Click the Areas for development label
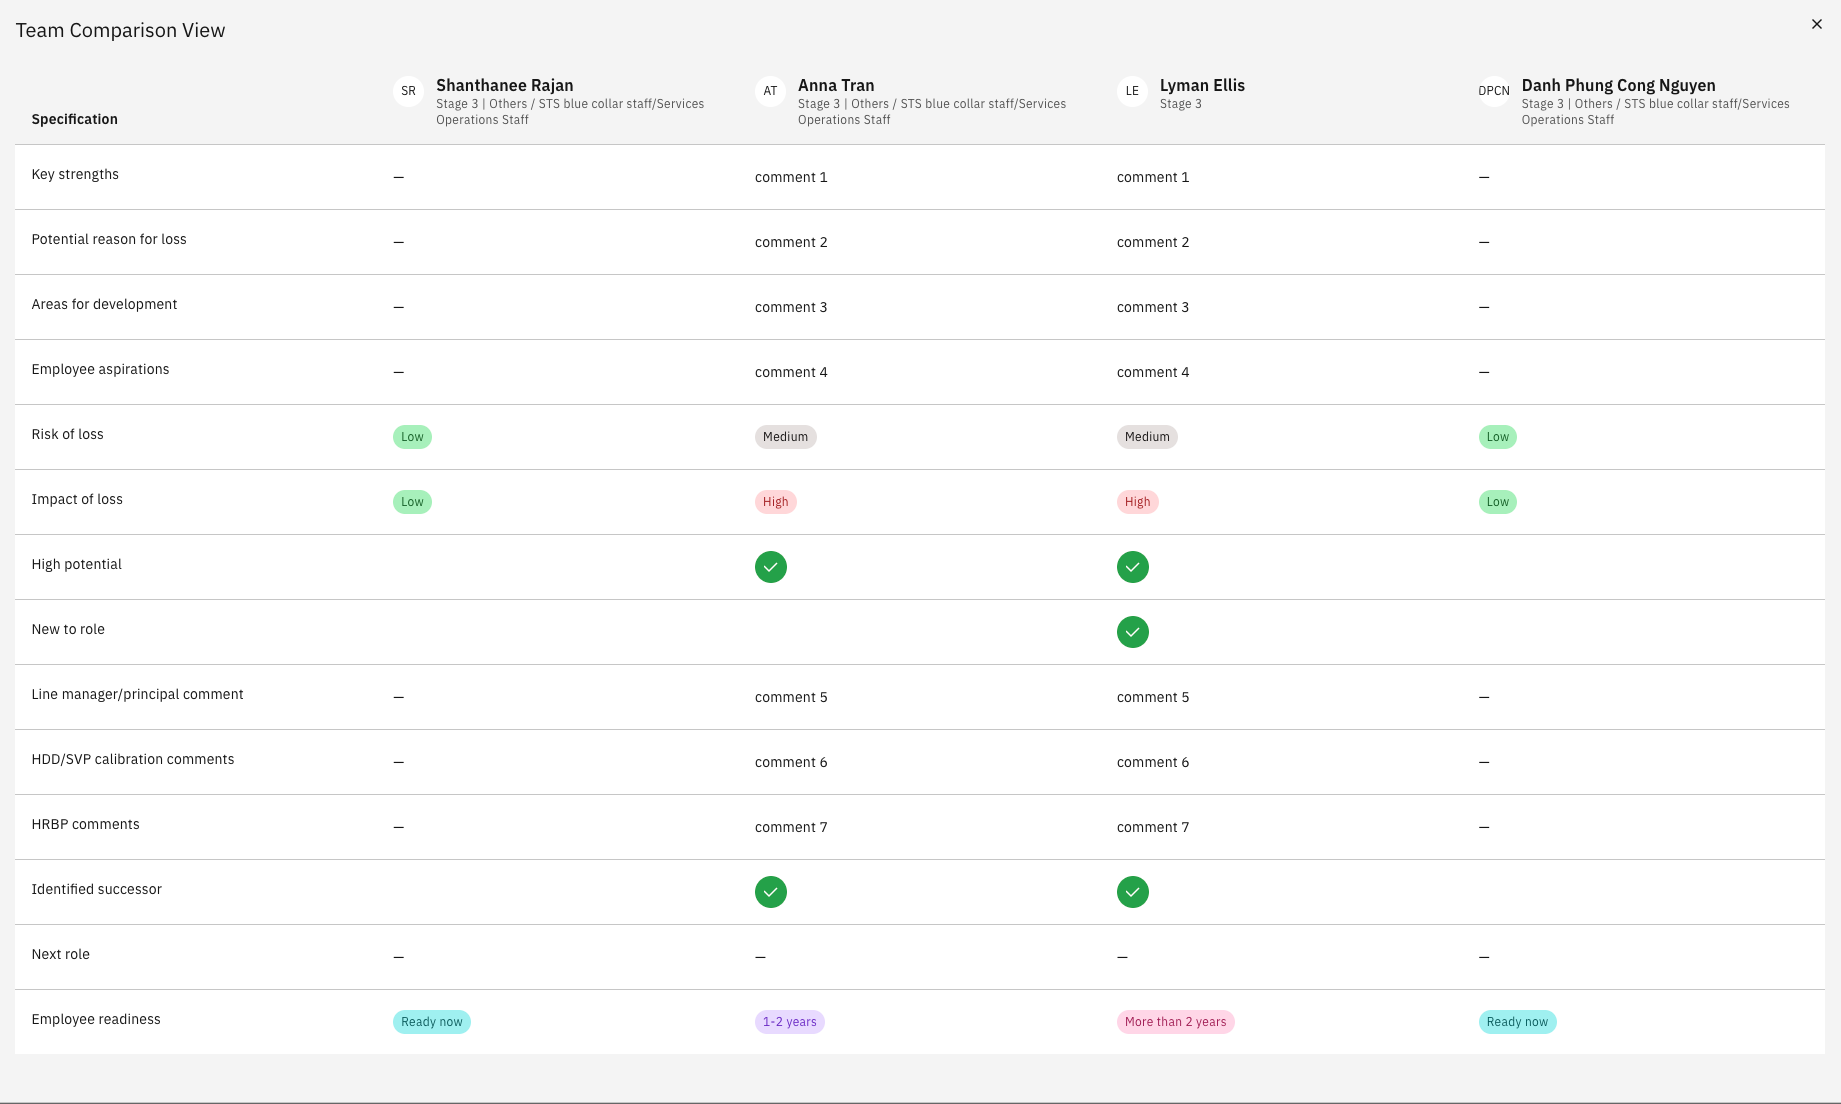 click(x=104, y=304)
